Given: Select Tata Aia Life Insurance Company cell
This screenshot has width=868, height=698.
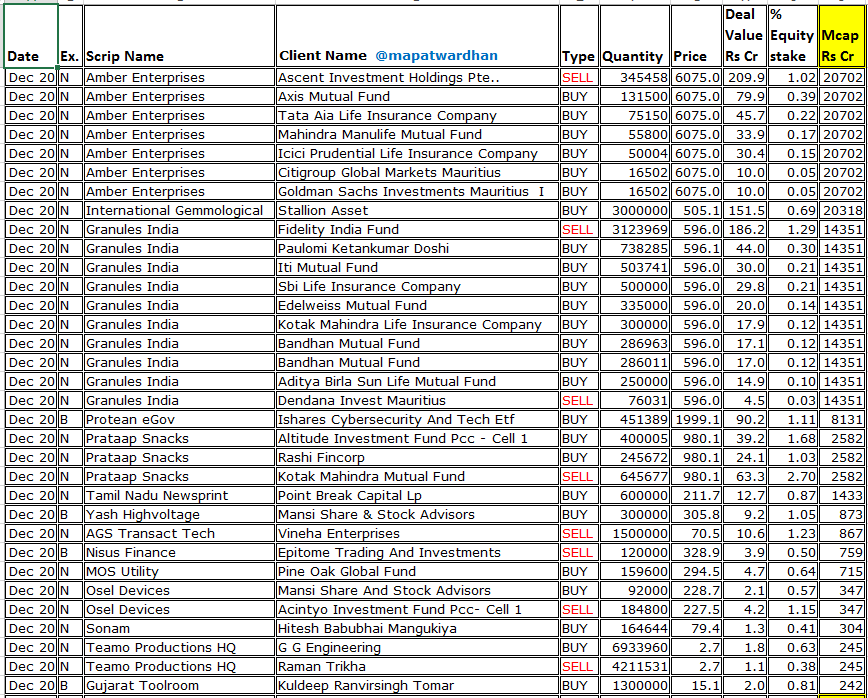Looking at the screenshot, I should (417, 116).
